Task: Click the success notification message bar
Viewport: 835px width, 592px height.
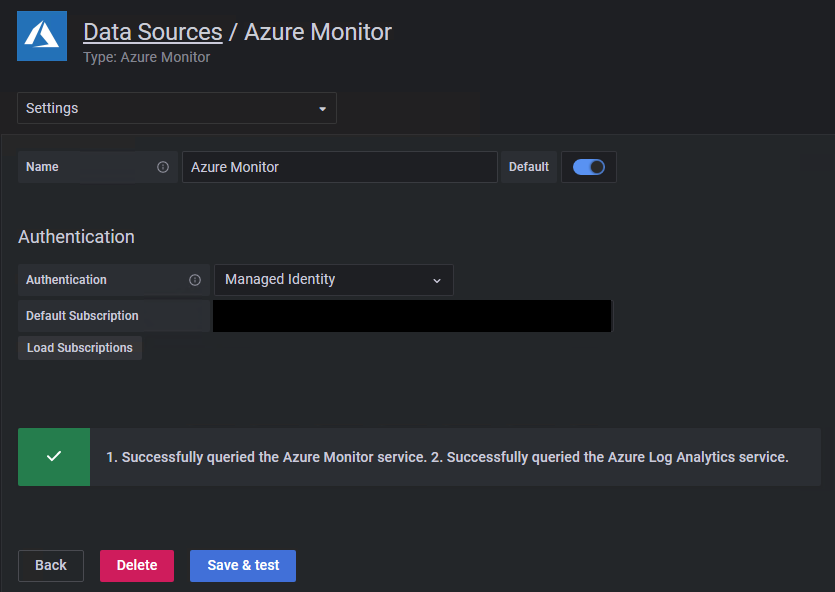Action: click(450, 457)
